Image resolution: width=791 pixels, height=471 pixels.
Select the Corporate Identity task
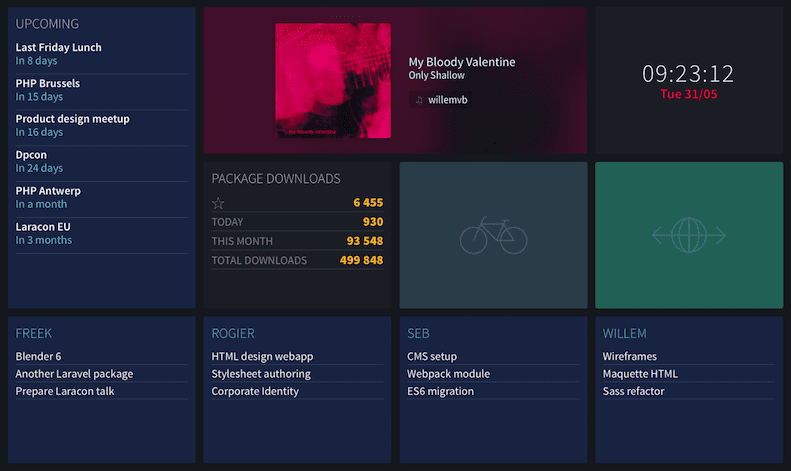(255, 391)
